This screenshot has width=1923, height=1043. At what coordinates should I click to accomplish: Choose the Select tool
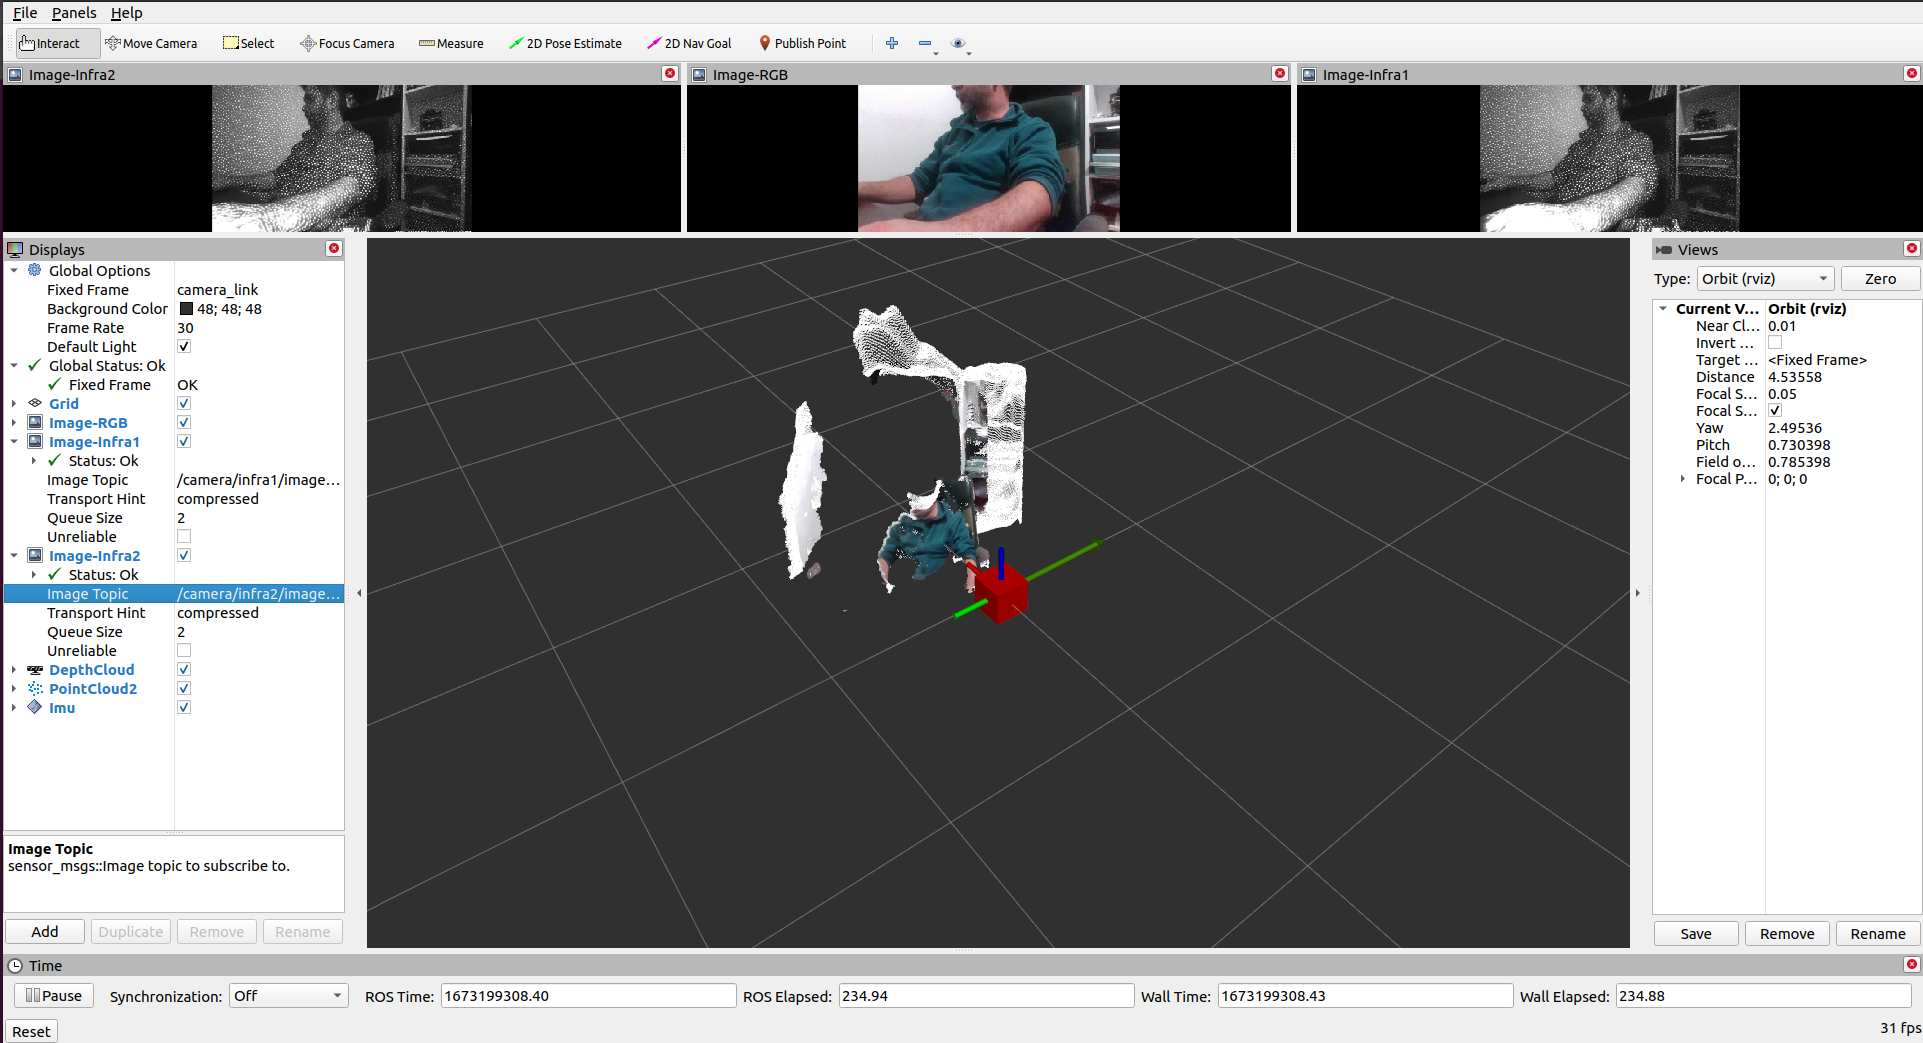tap(248, 43)
